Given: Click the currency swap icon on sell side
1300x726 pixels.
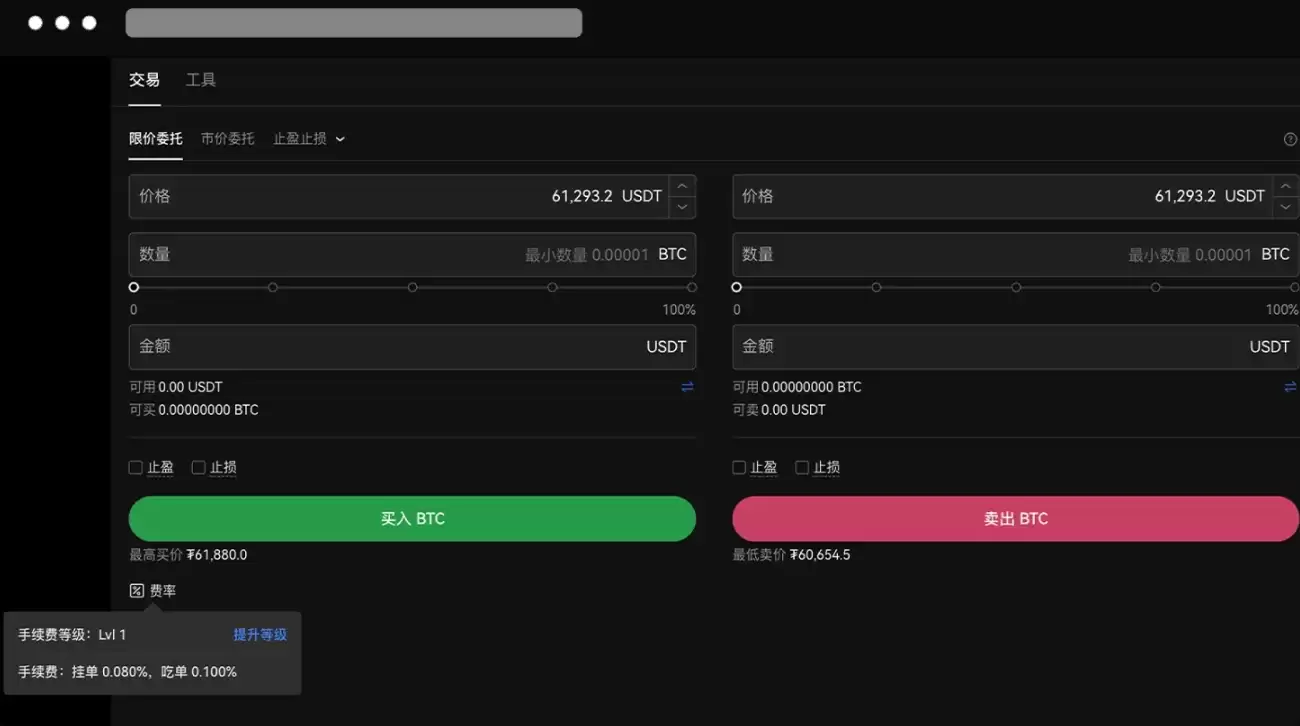Looking at the screenshot, I should point(1290,386).
